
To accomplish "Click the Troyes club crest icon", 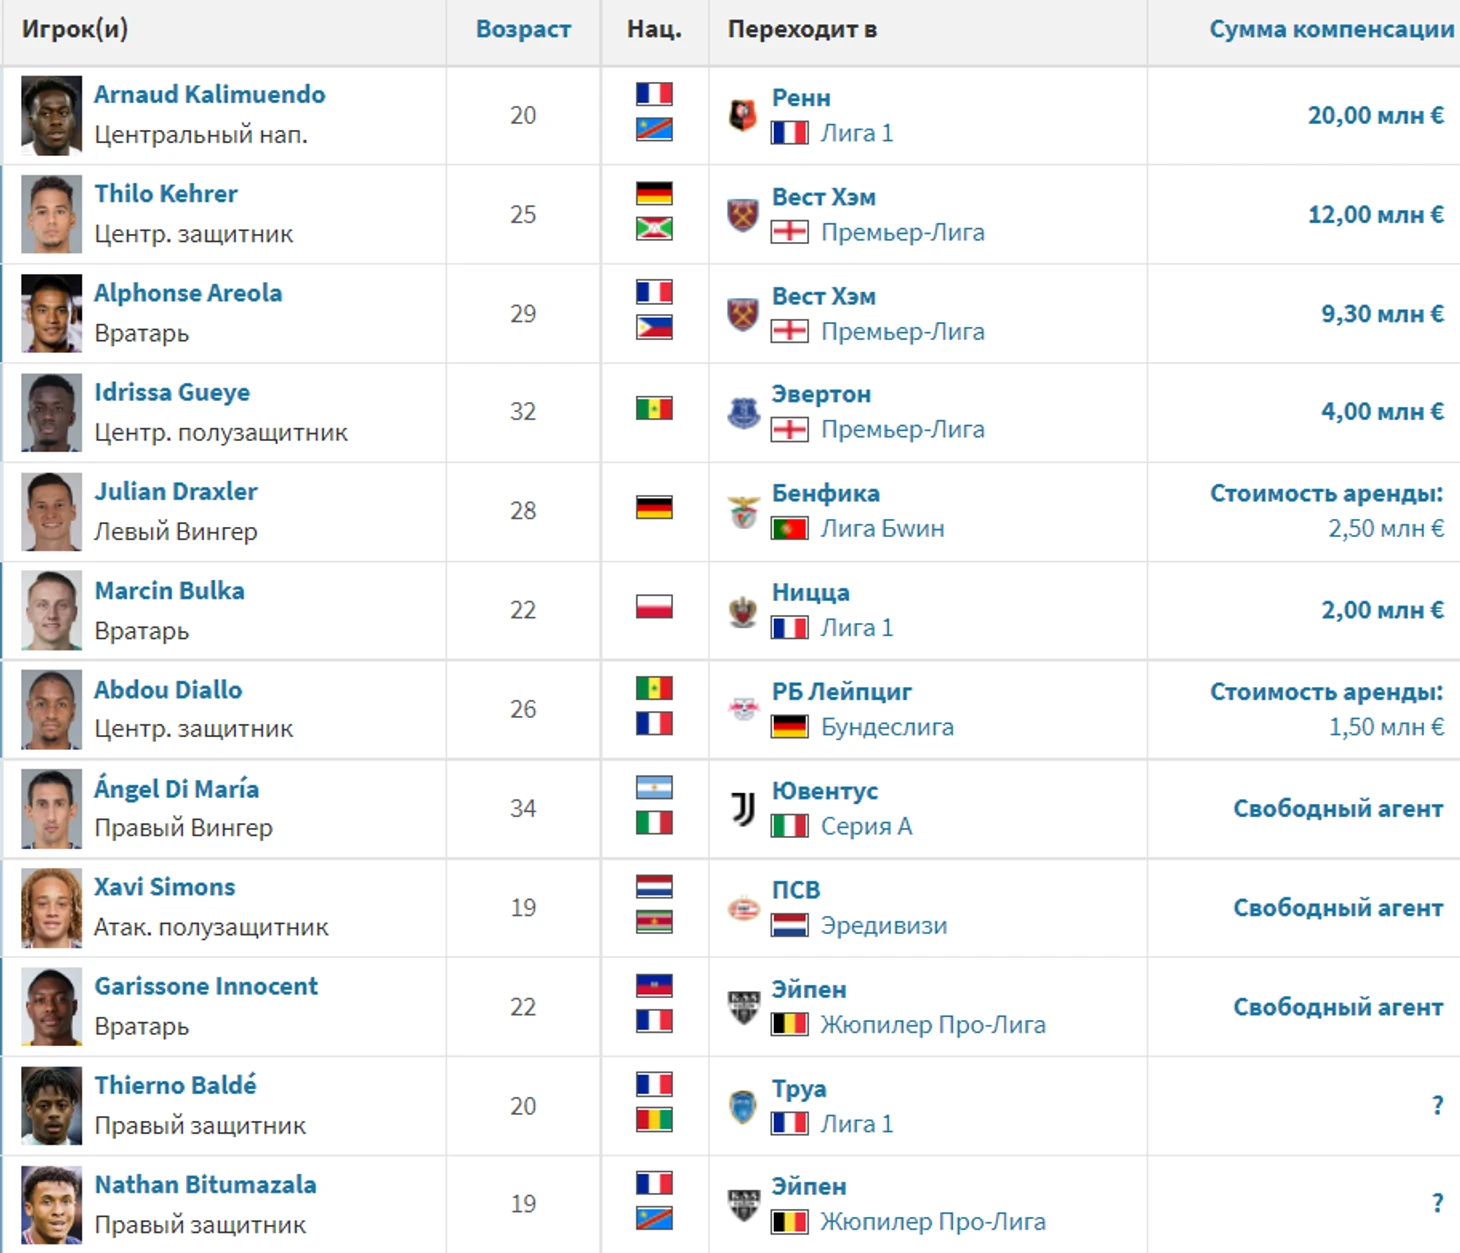I will pyautogui.click(x=742, y=1106).
